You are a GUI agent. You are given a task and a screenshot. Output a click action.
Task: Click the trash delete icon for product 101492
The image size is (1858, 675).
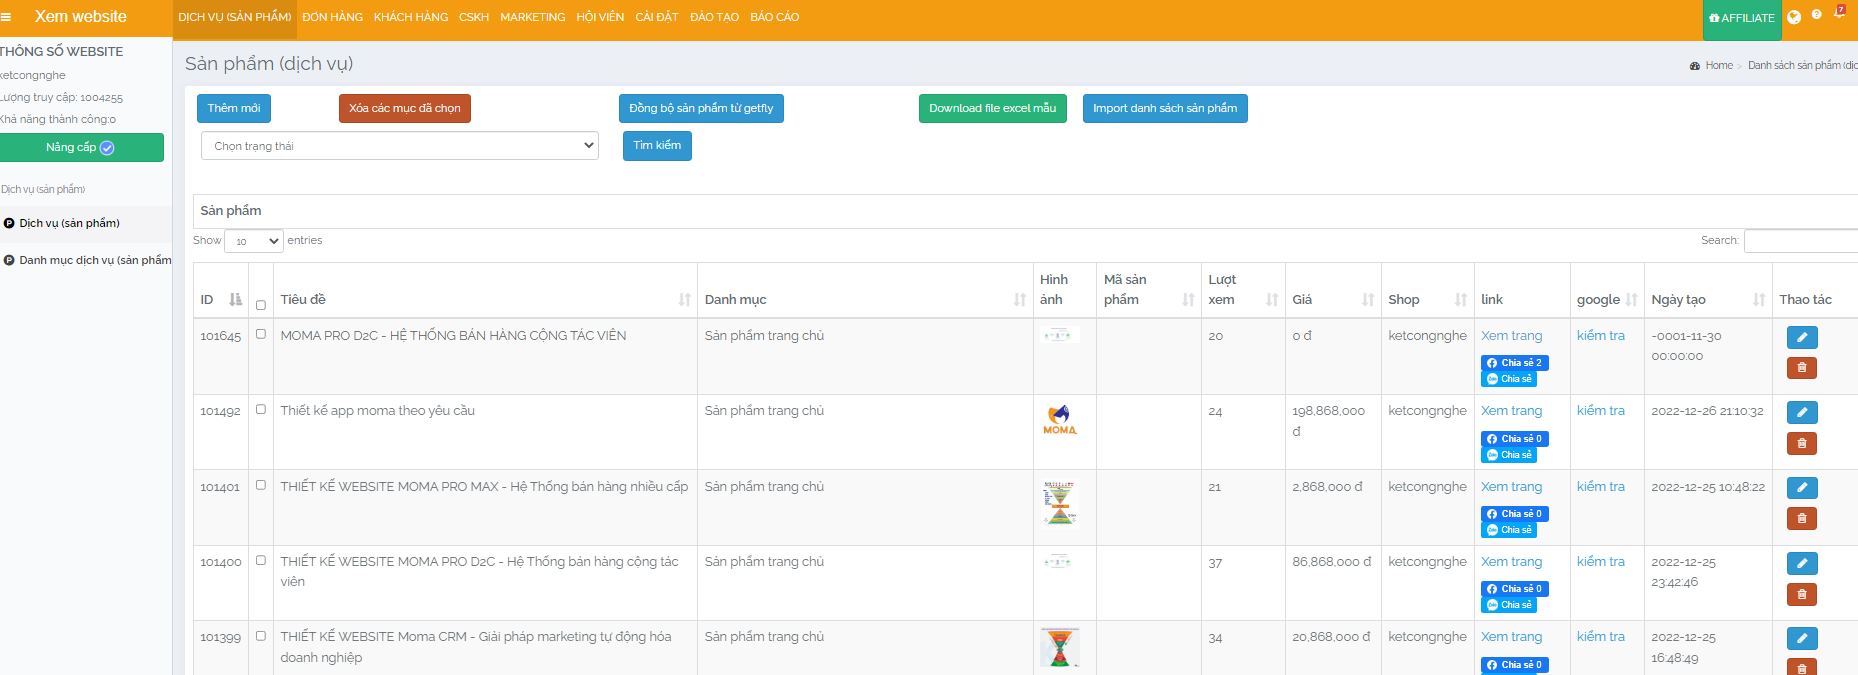pos(1801,443)
